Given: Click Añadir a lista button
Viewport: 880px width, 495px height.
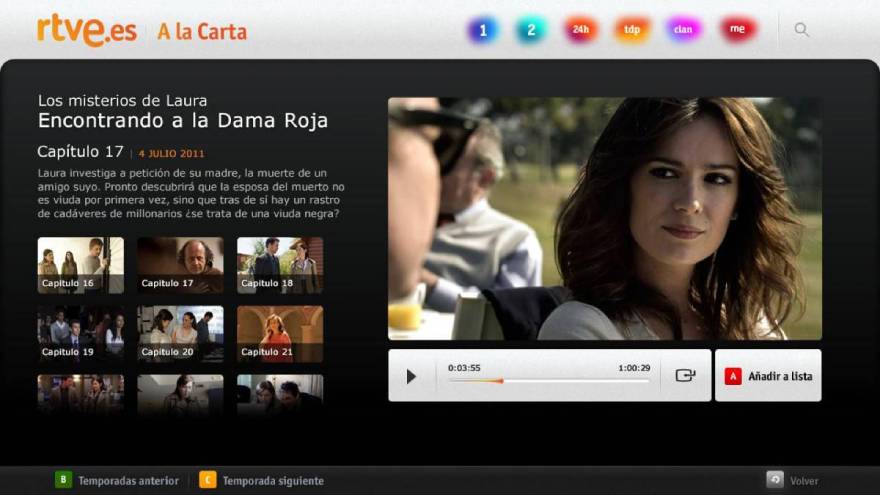Looking at the screenshot, I should click(768, 376).
